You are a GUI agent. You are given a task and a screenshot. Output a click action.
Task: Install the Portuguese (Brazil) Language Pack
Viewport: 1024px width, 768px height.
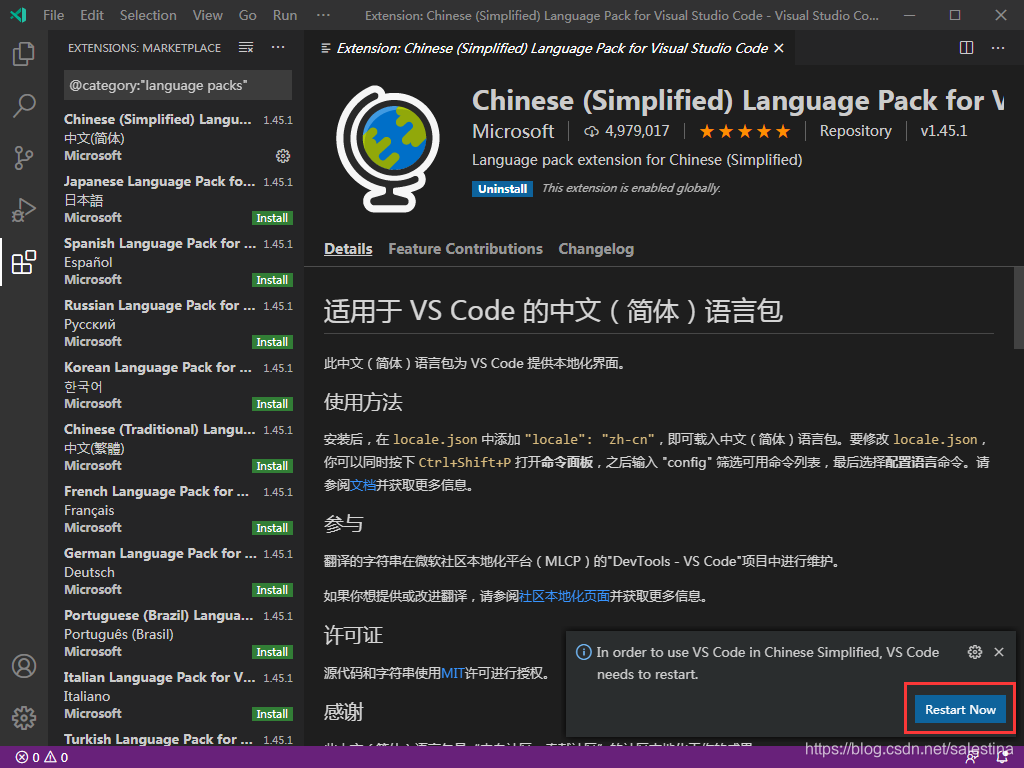(272, 652)
